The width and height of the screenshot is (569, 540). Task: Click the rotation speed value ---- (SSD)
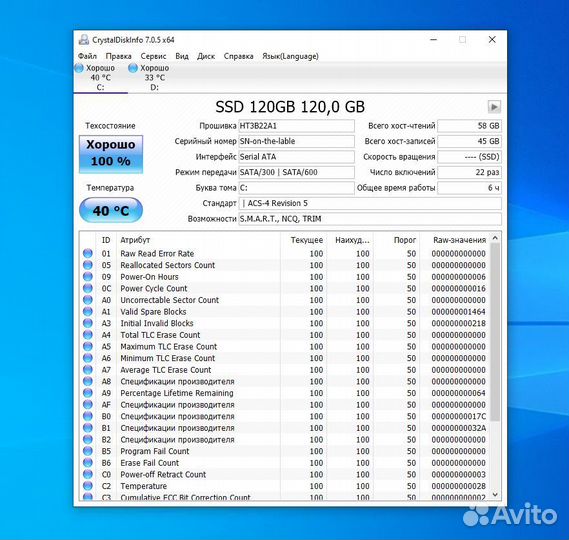470,157
